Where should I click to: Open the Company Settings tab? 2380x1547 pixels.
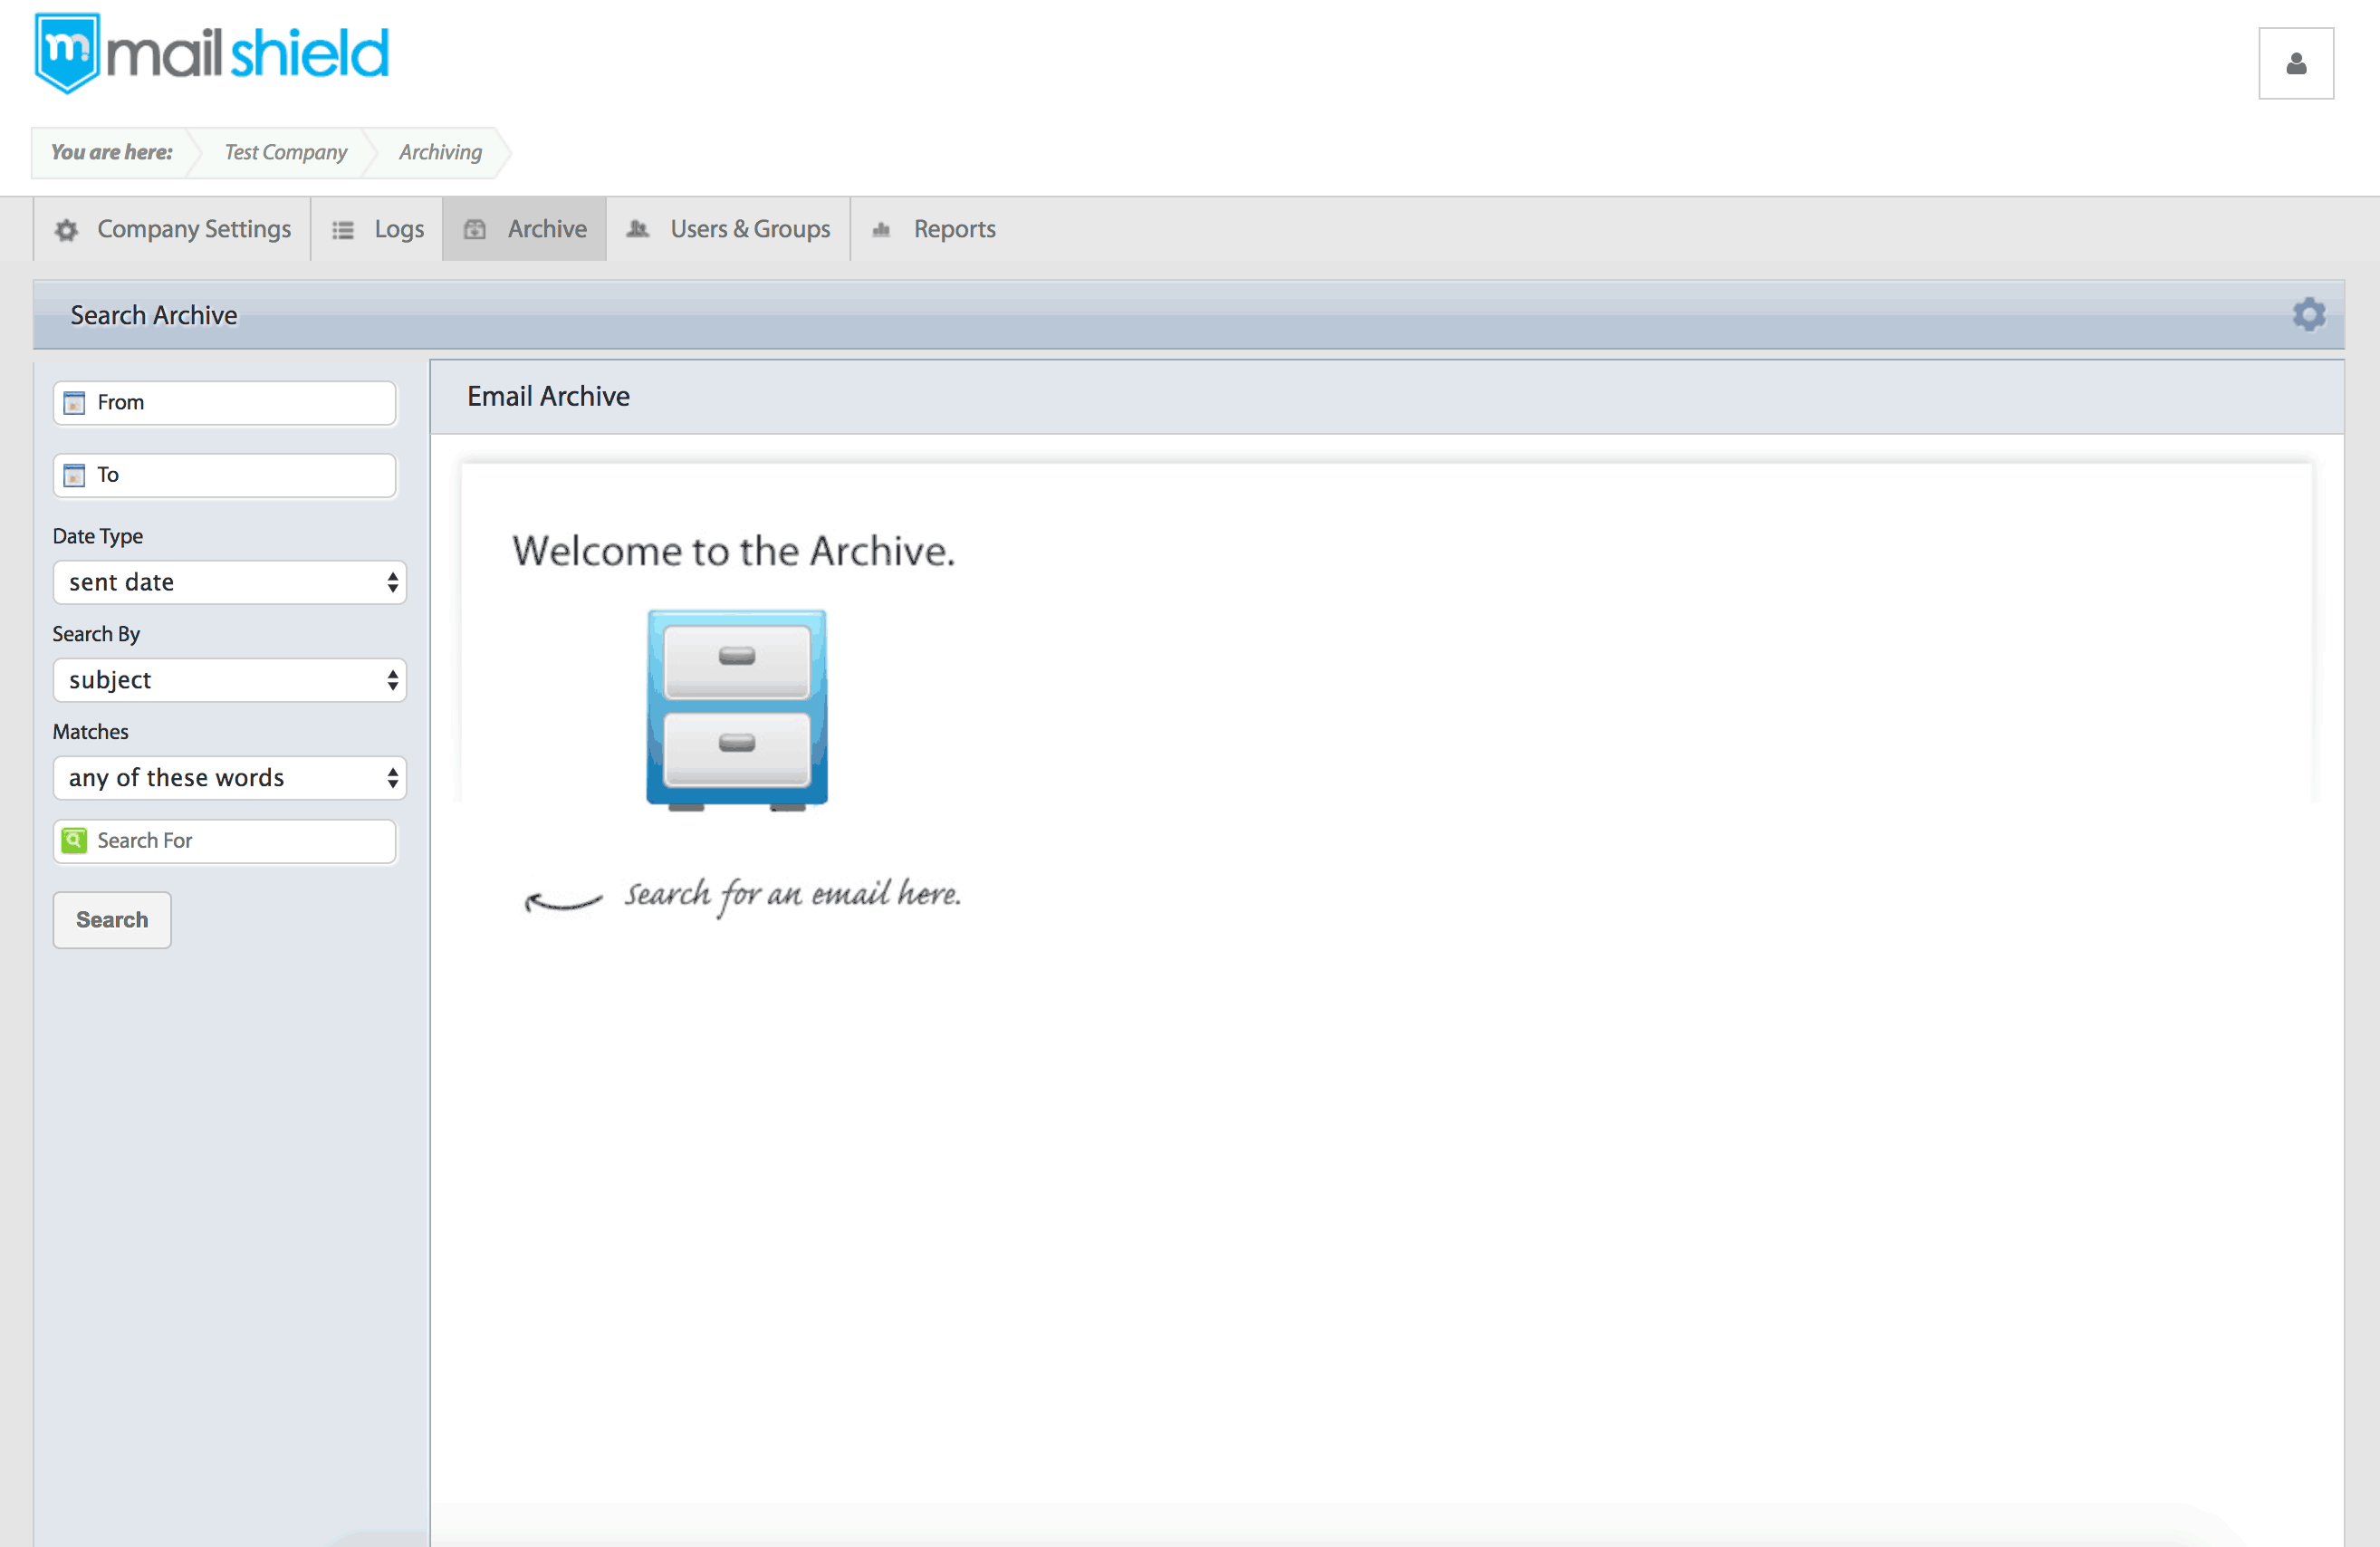[172, 229]
